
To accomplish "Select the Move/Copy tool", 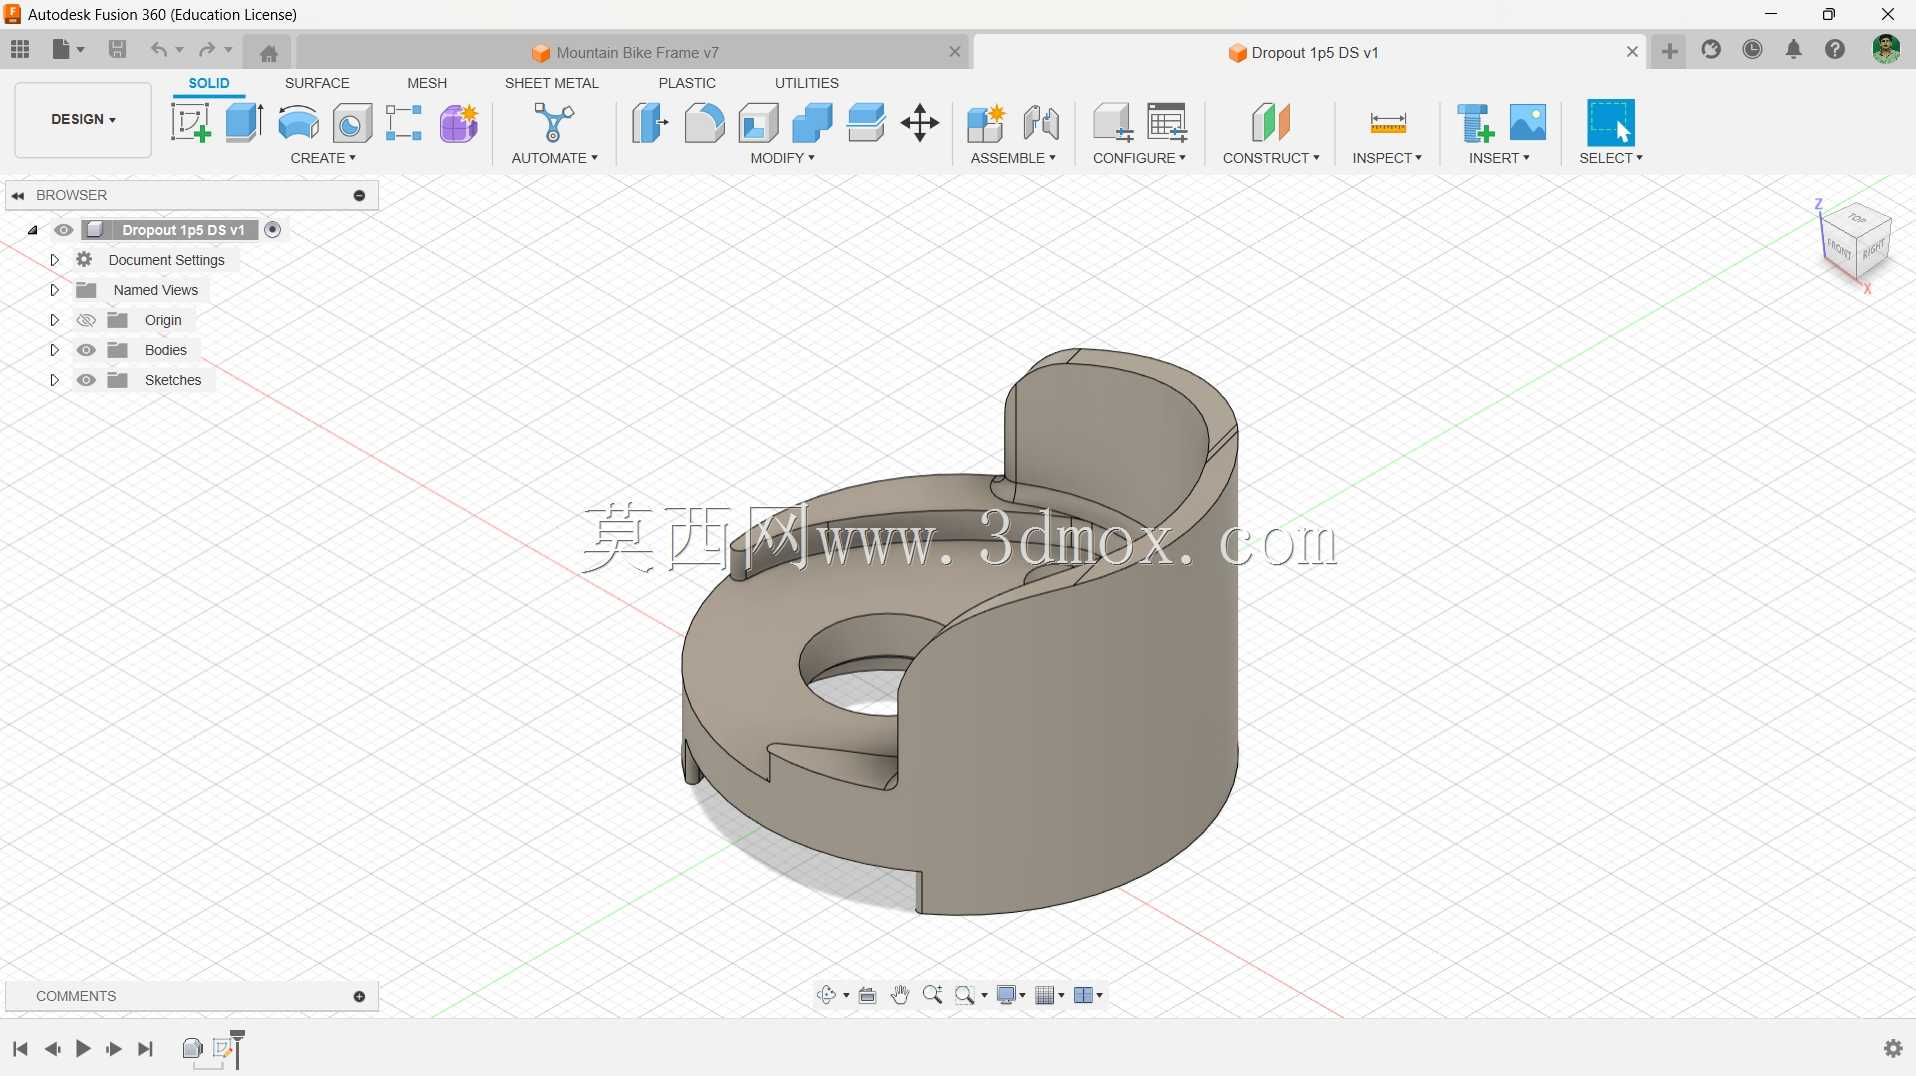I will click(920, 123).
